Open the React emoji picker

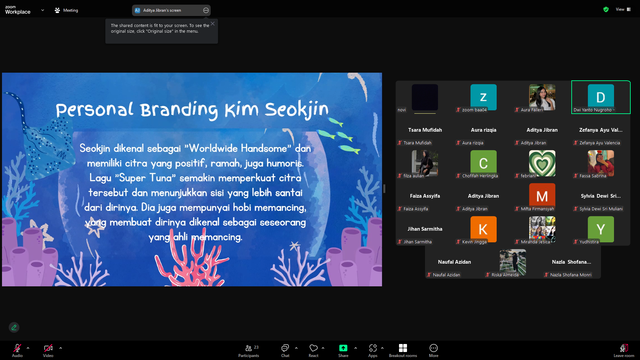click(313, 350)
